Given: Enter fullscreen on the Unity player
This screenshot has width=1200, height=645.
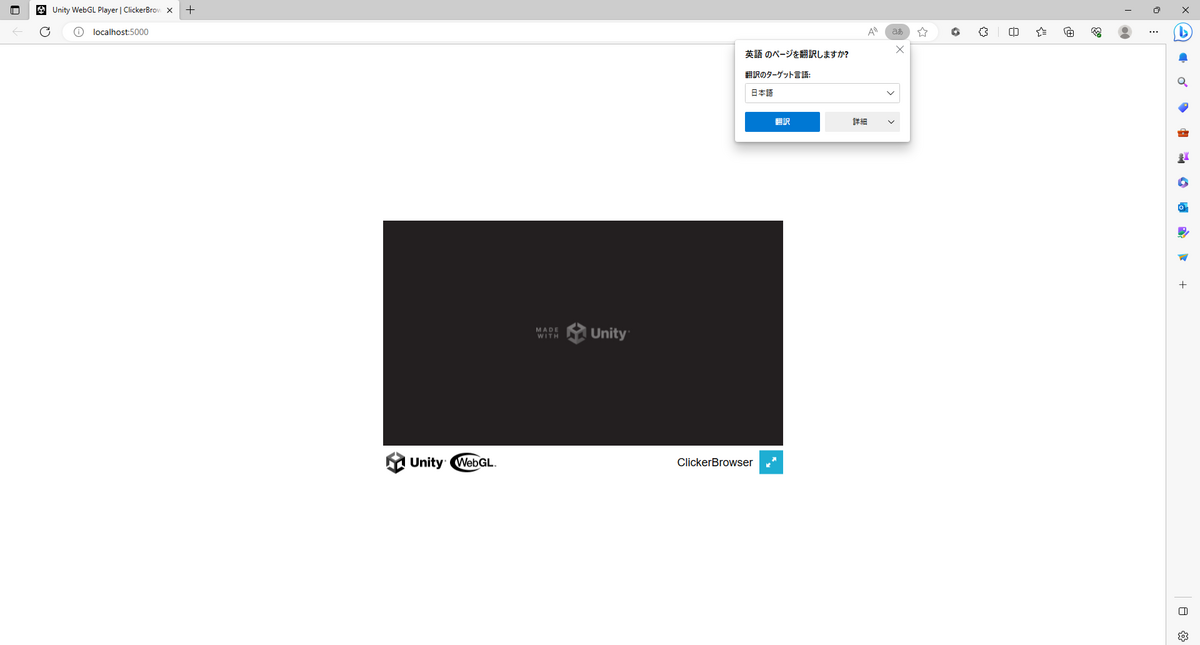Looking at the screenshot, I should [x=770, y=462].
